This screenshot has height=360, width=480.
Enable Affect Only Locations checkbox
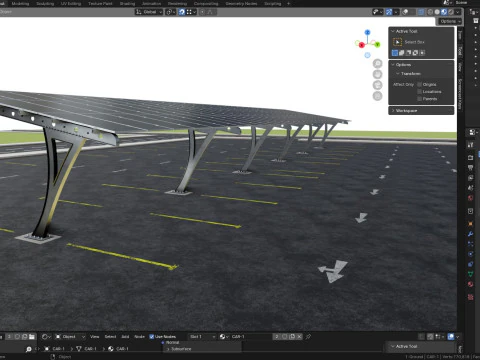click(x=420, y=92)
